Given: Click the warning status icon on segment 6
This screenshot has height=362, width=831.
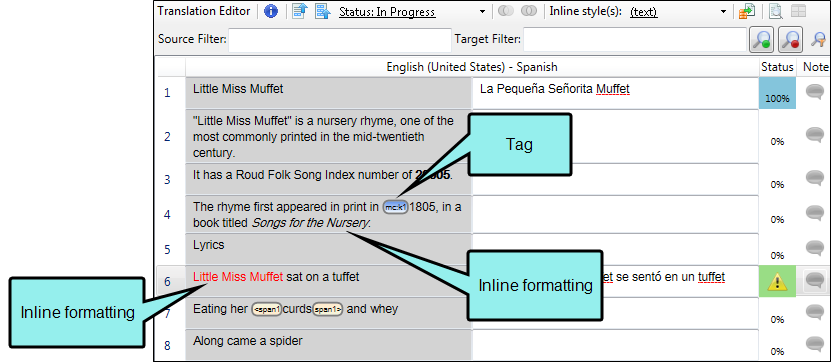Looking at the screenshot, I should pos(777,281).
